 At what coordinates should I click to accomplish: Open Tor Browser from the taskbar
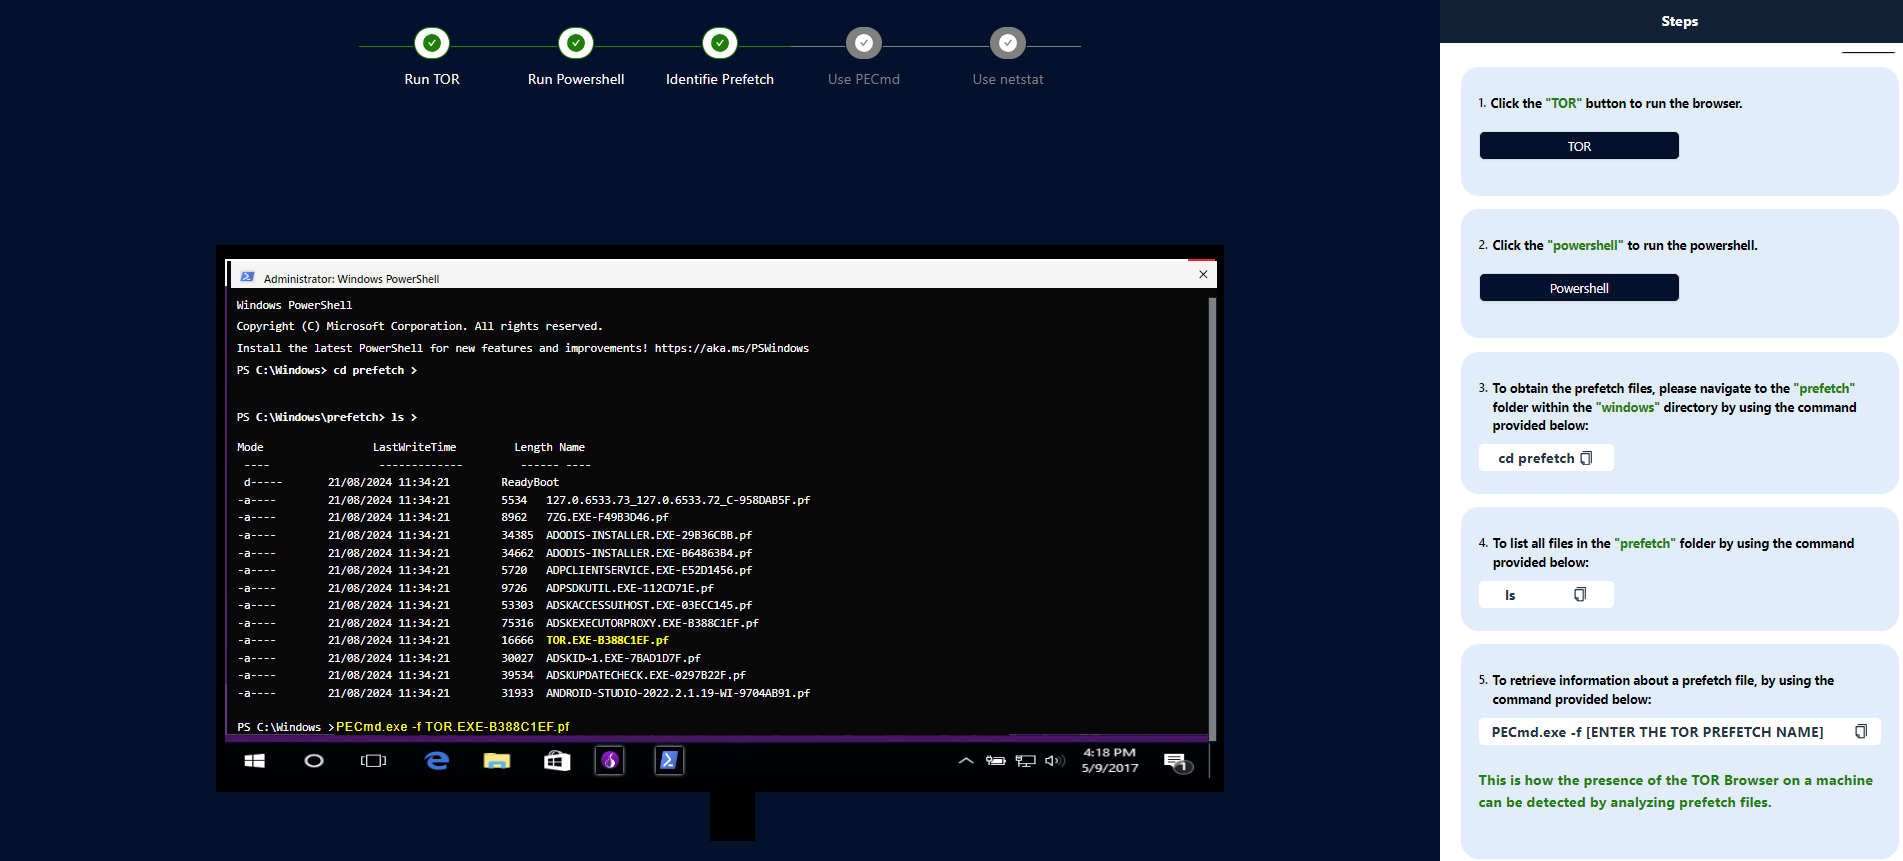[610, 761]
